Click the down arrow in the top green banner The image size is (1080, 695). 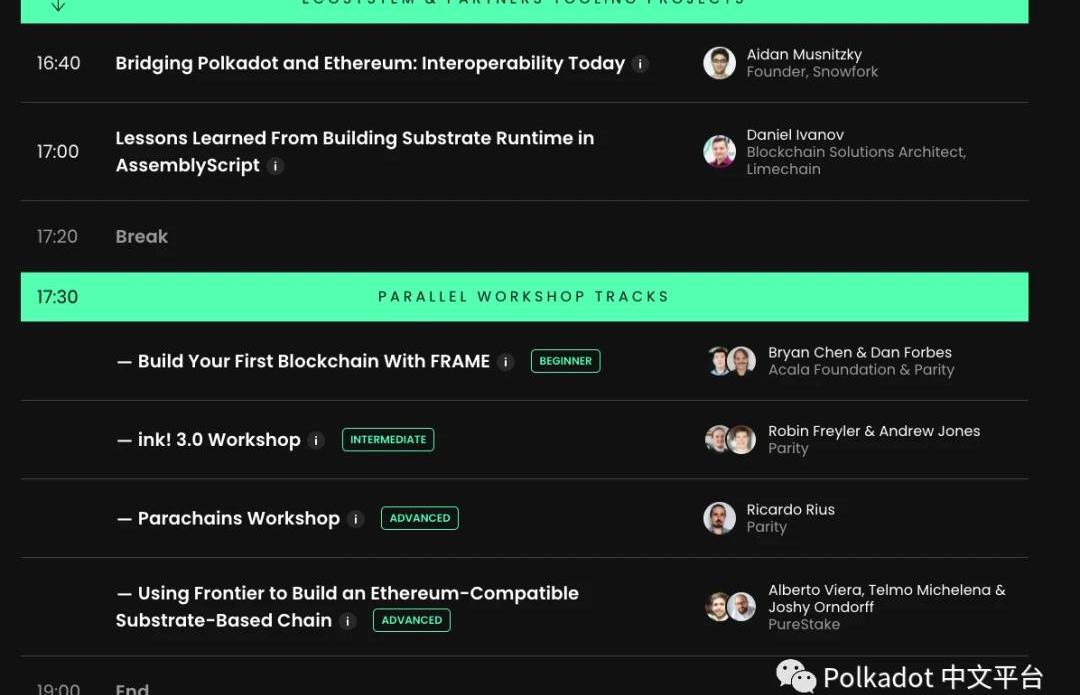[x=58, y=6]
